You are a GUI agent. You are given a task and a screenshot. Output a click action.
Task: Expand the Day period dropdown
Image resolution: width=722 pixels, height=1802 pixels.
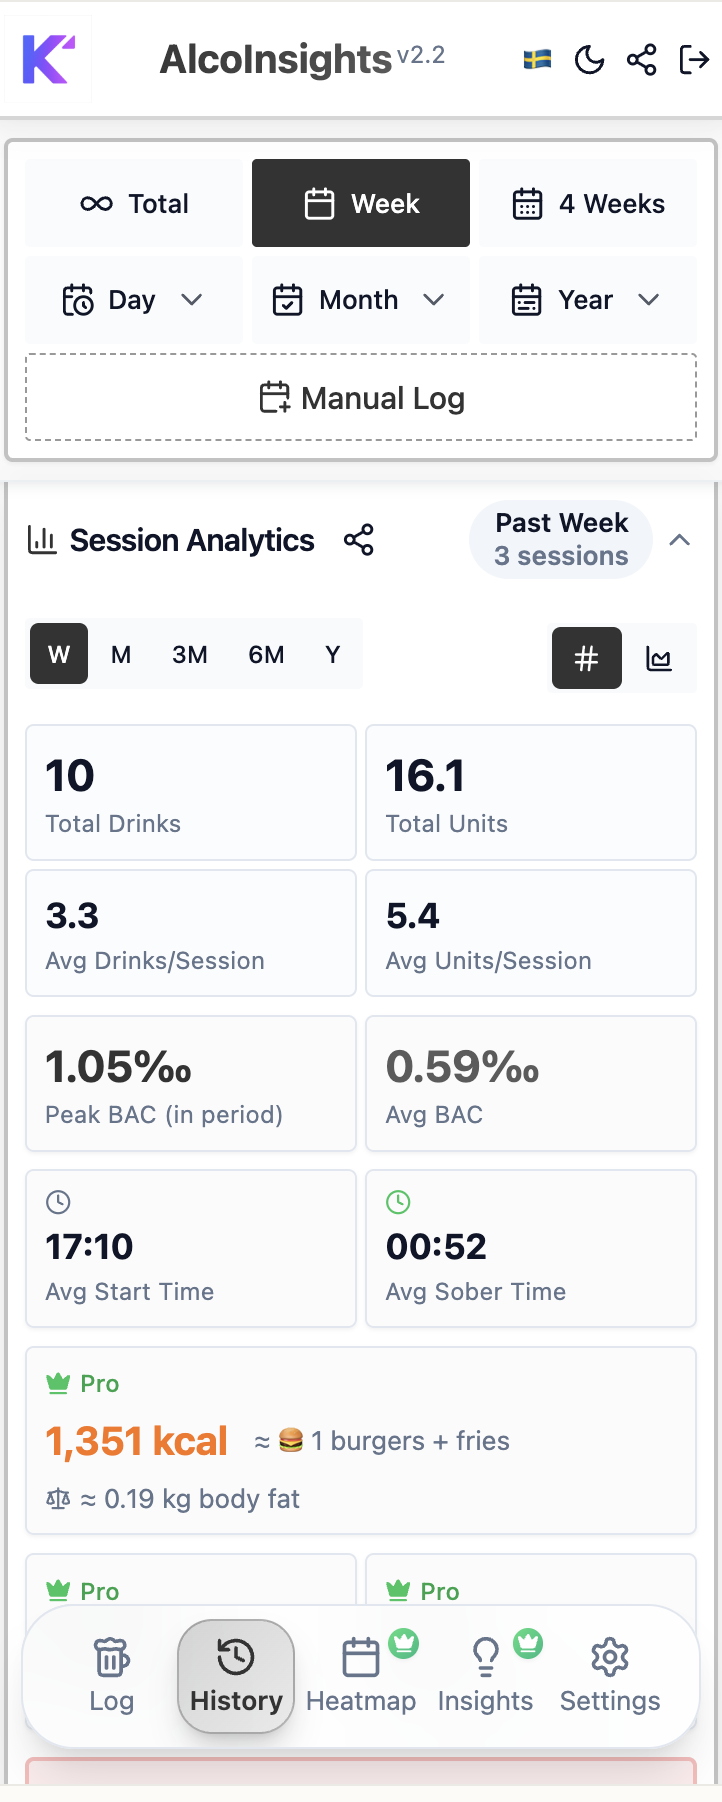click(133, 300)
